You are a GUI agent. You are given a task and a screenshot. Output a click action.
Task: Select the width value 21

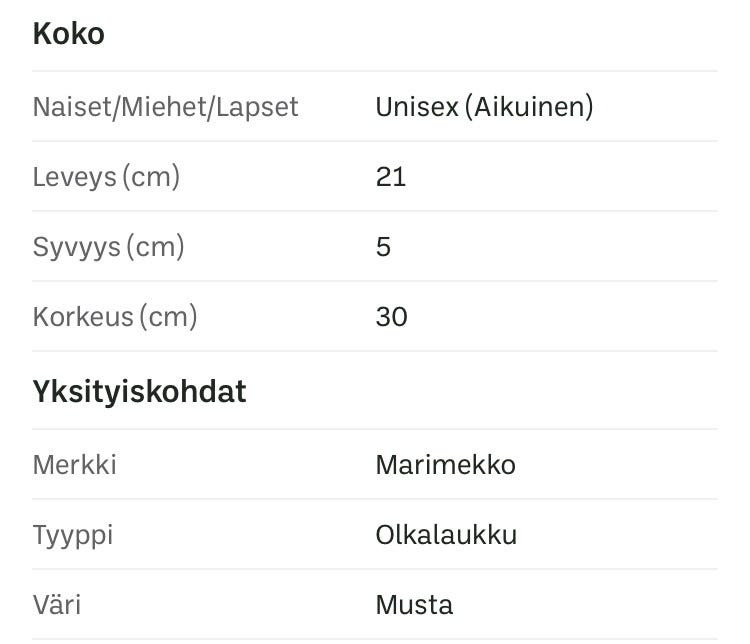pyautogui.click(x=391, y=177)
